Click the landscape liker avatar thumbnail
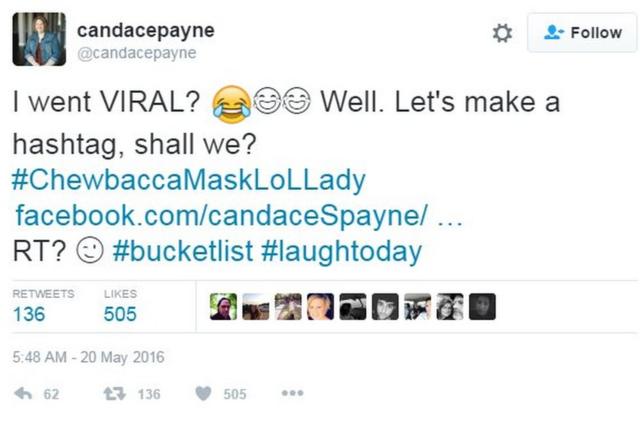 tap(256, 306)
